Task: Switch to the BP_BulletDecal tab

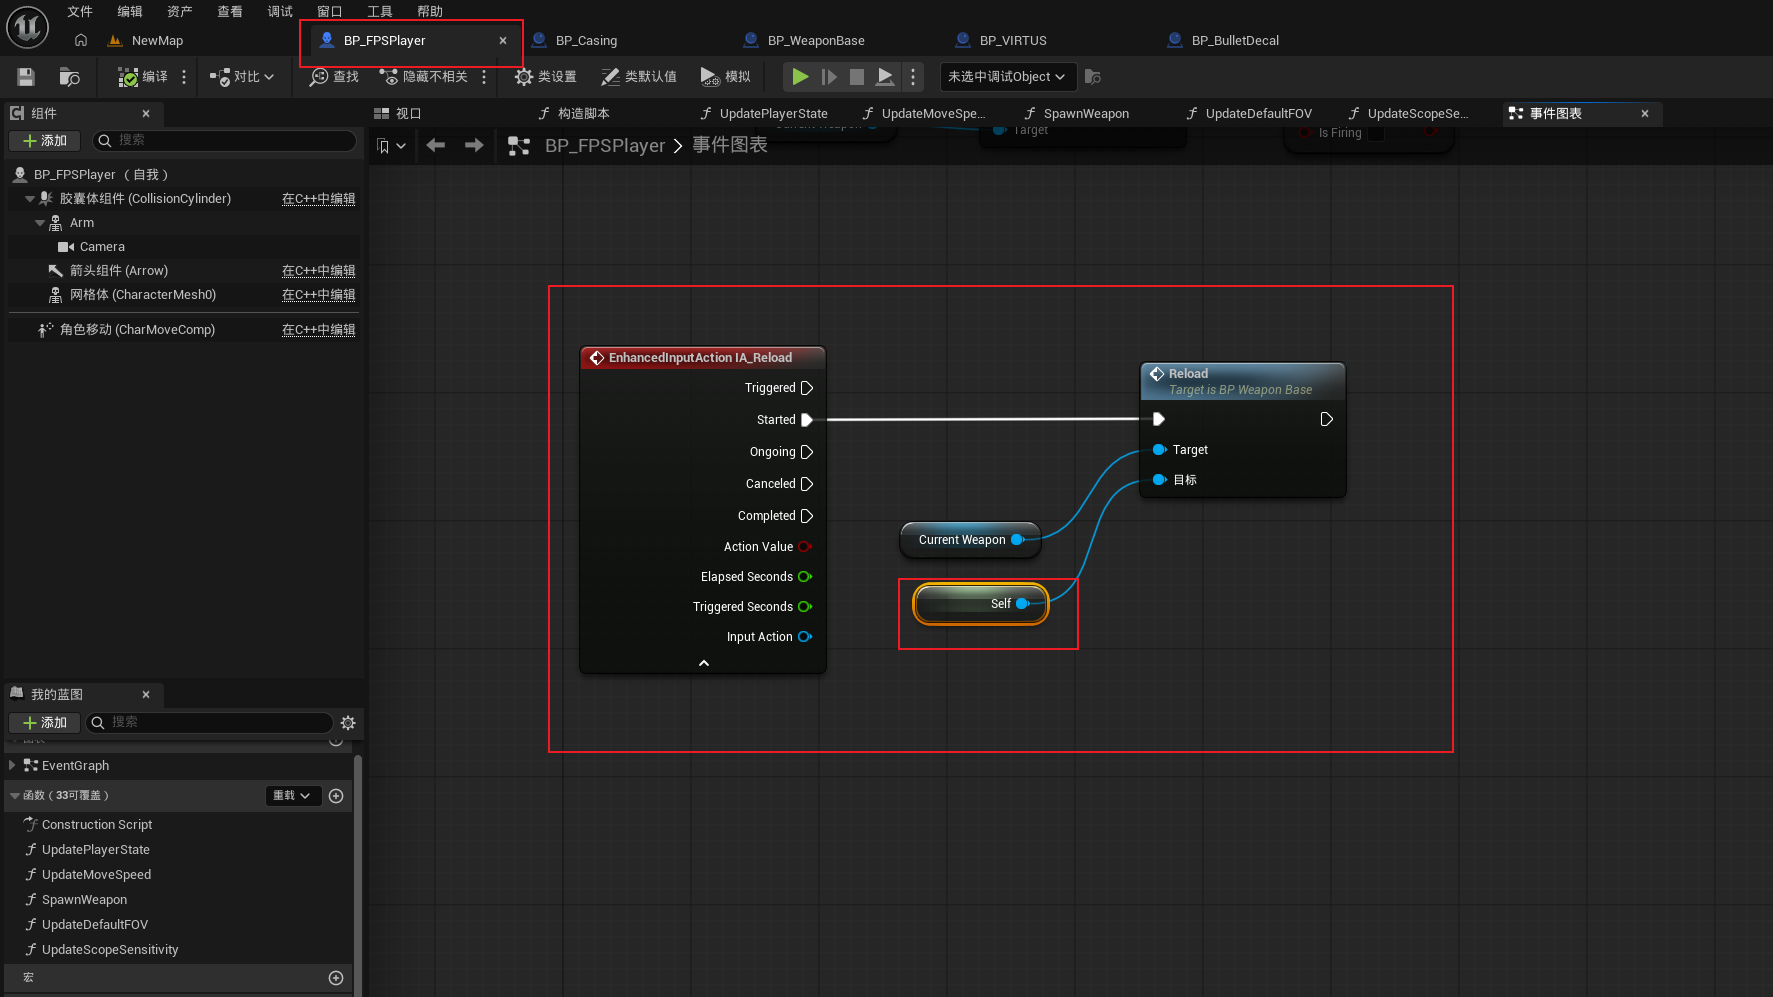Action: (1235, 41)
